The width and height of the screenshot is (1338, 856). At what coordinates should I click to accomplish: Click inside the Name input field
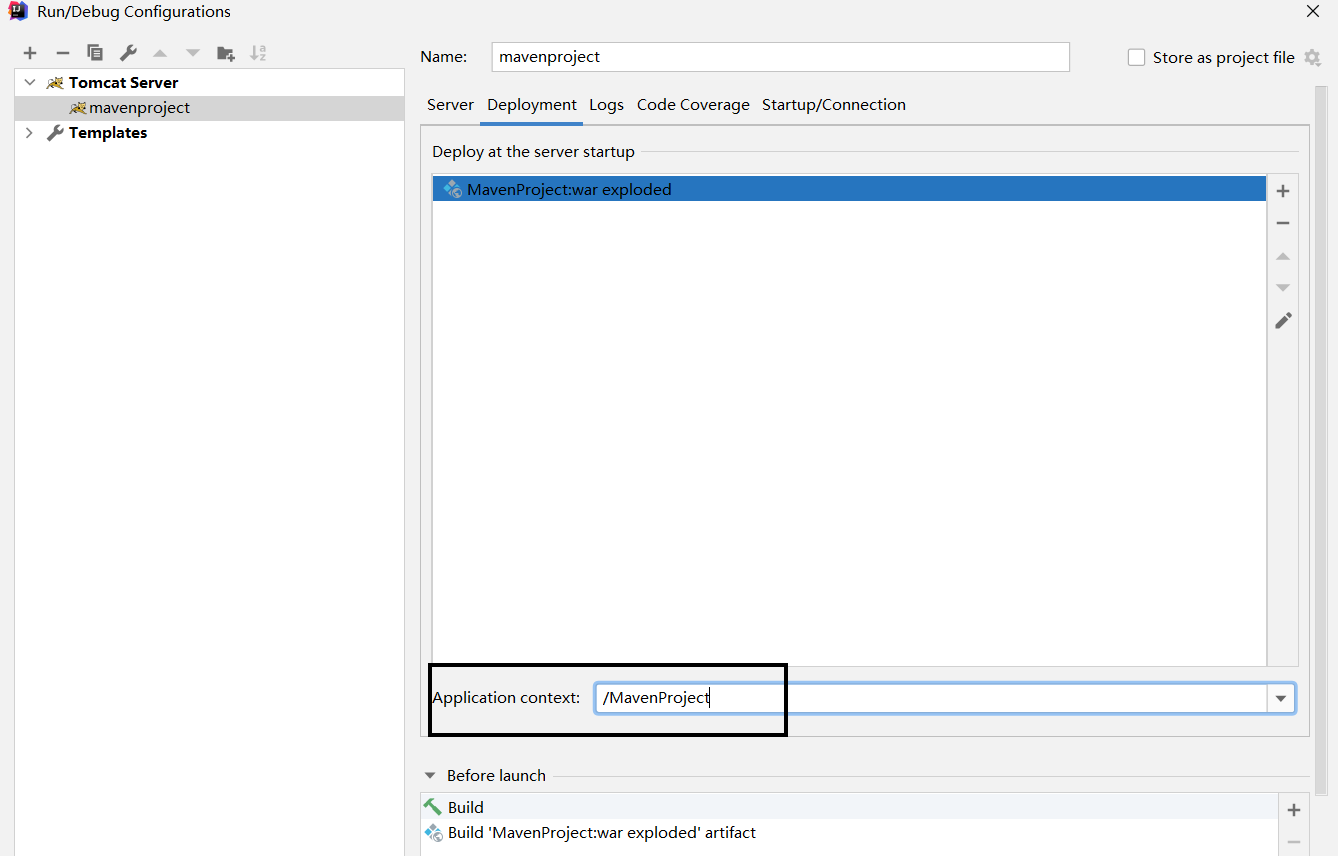780,57
